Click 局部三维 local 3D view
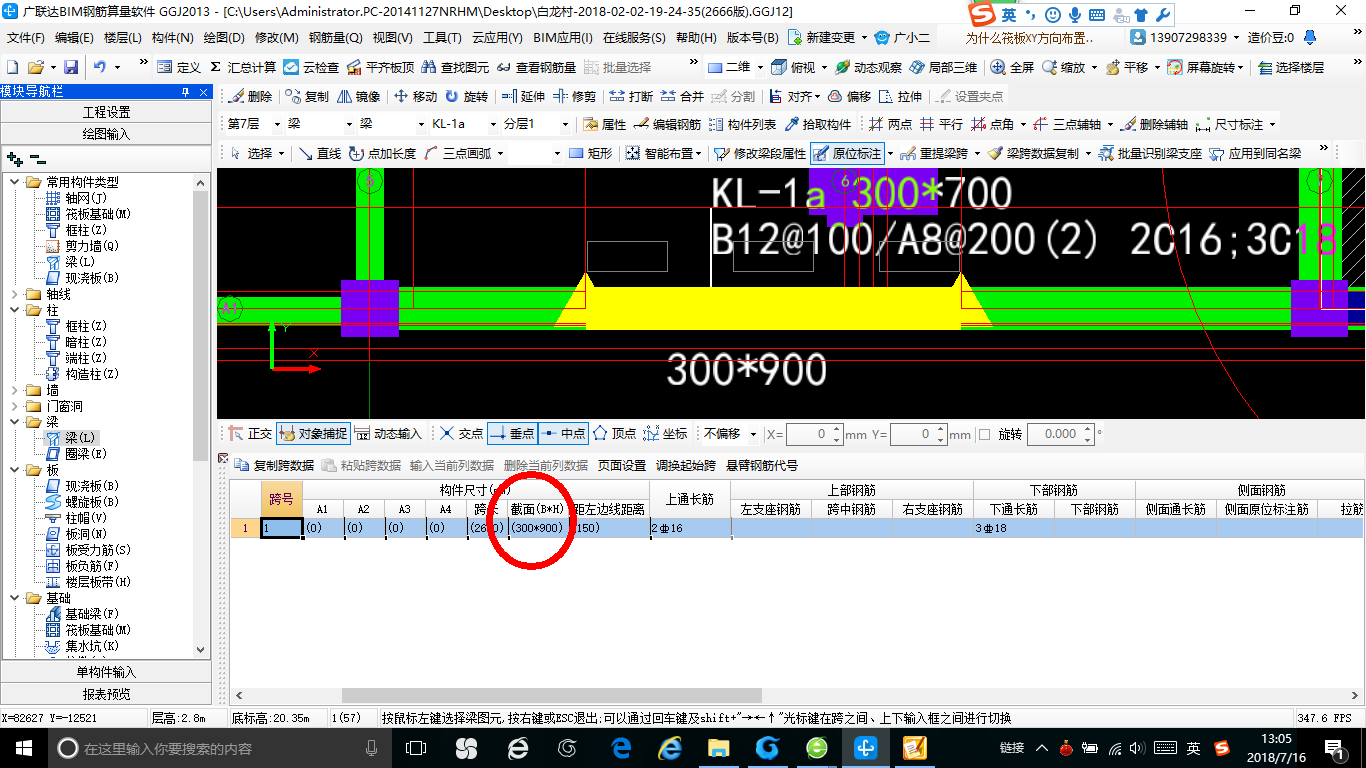 coord(943,67)
